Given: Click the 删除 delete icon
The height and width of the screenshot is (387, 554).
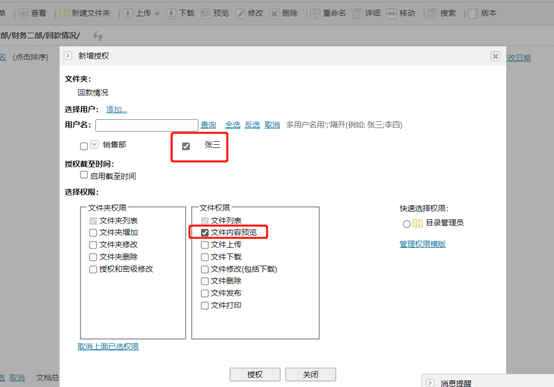Looking at the screenshot, I should pyautogui.click(x=274, y=14).
